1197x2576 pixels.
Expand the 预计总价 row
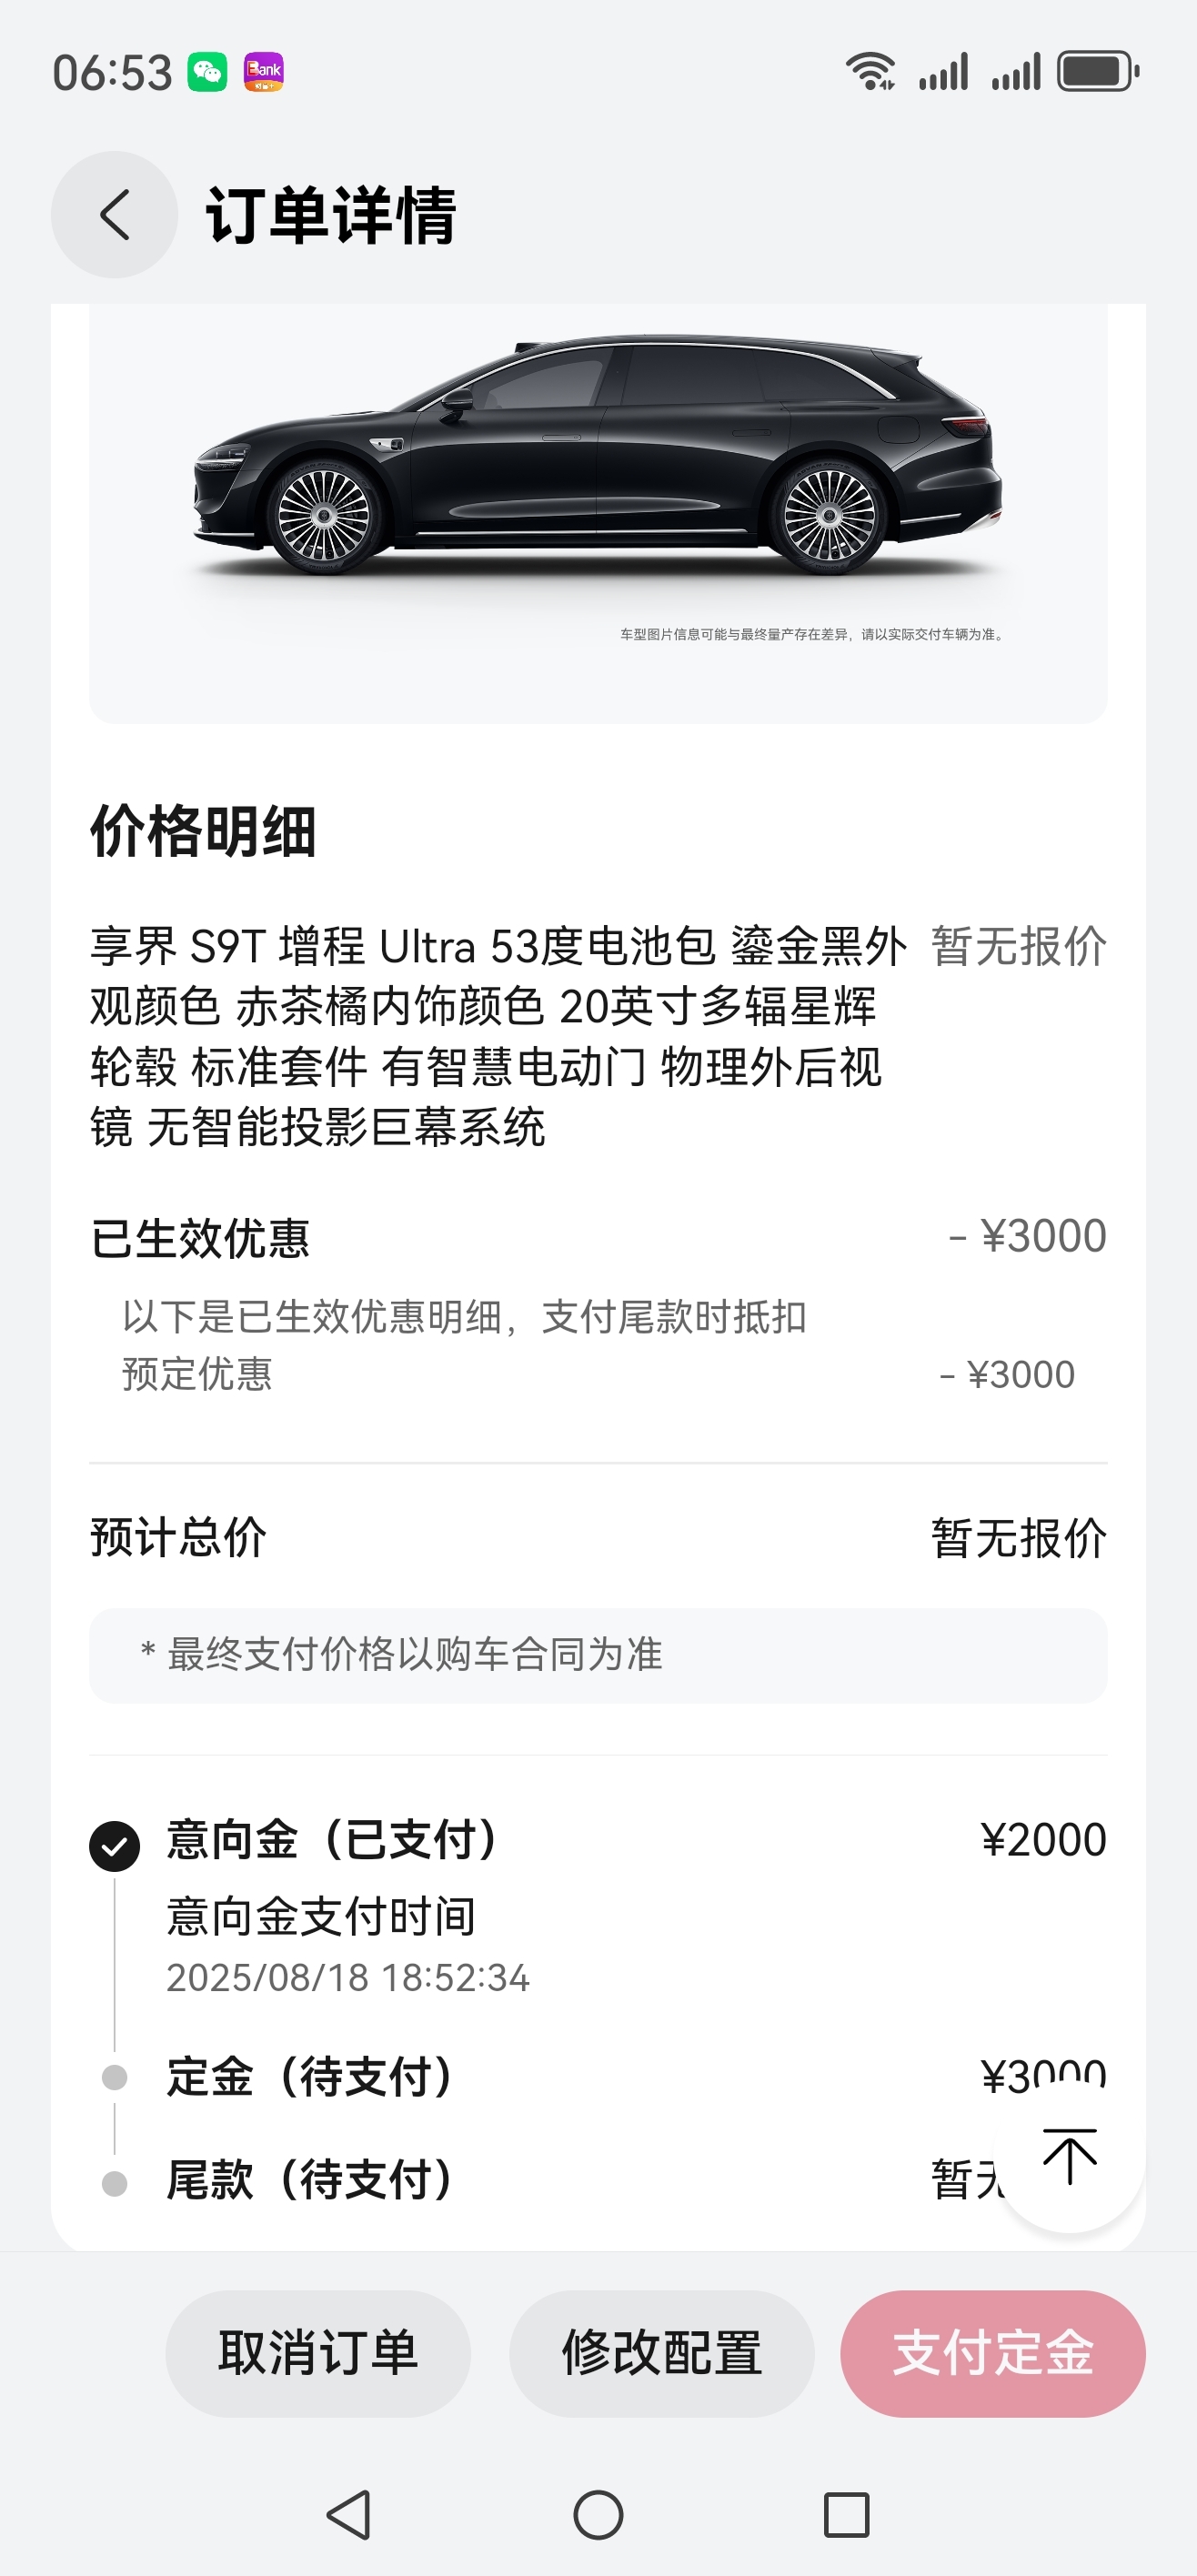pyautogui.click(x=598, y=1537)
